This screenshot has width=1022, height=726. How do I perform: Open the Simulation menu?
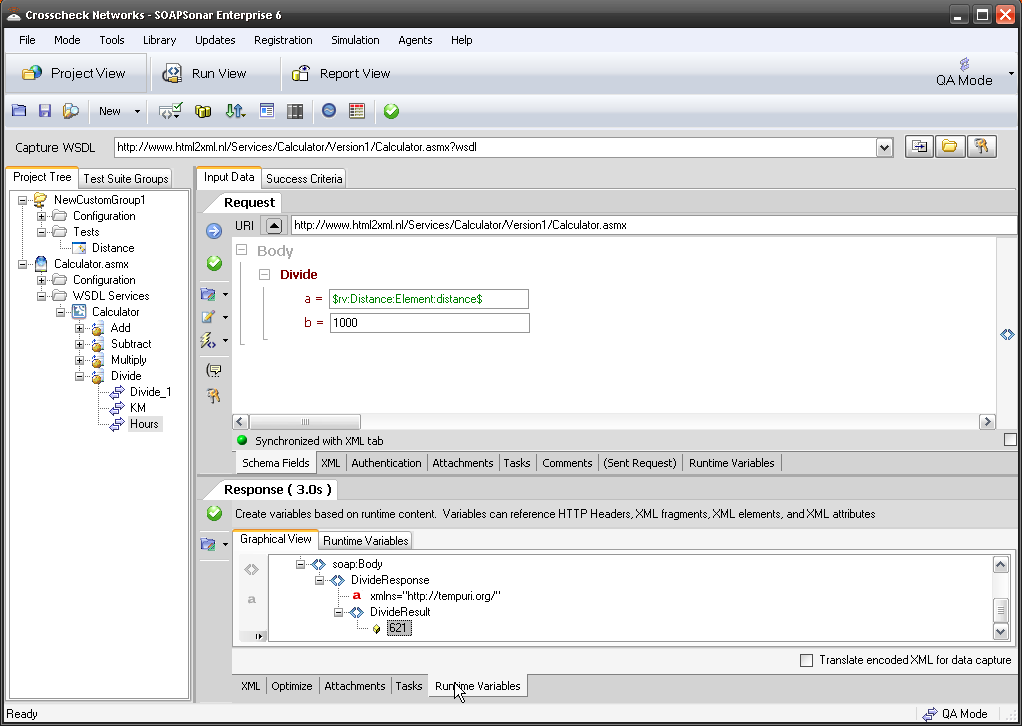coord(355,40)
